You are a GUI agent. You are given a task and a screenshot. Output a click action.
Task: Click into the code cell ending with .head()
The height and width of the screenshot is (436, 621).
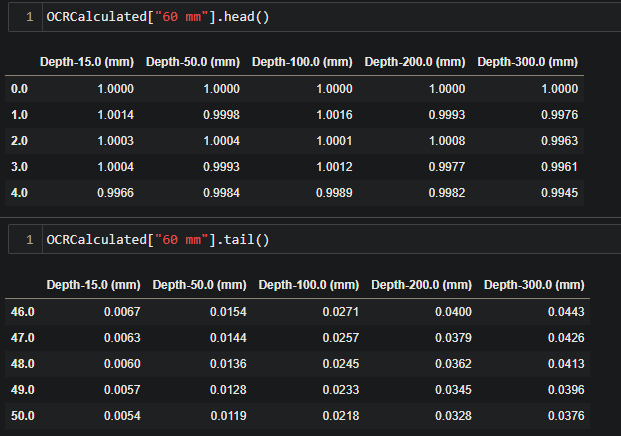[x=332, y=17]
